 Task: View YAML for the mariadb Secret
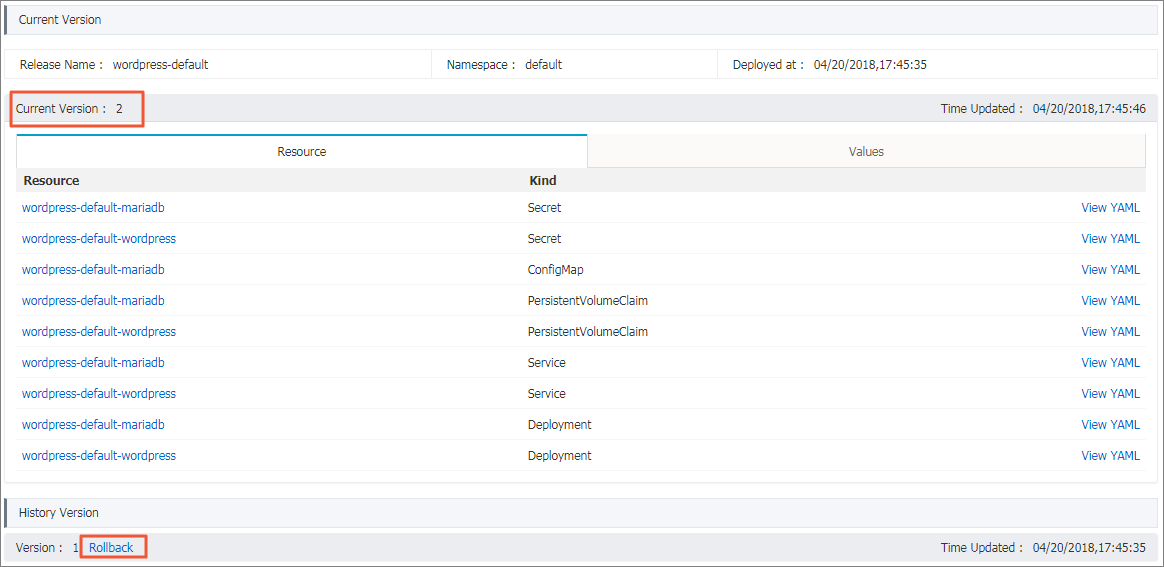click(x=1110, y=208)
